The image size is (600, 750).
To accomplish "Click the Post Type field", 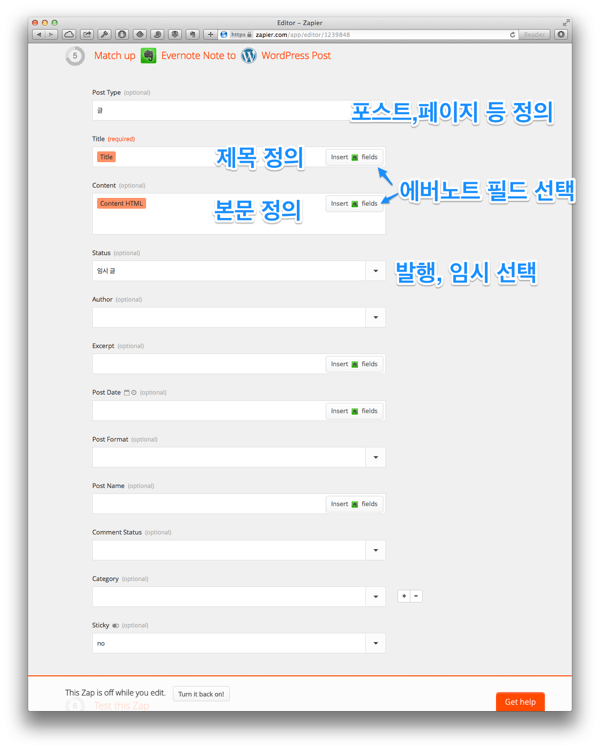I will coord(220,110).
